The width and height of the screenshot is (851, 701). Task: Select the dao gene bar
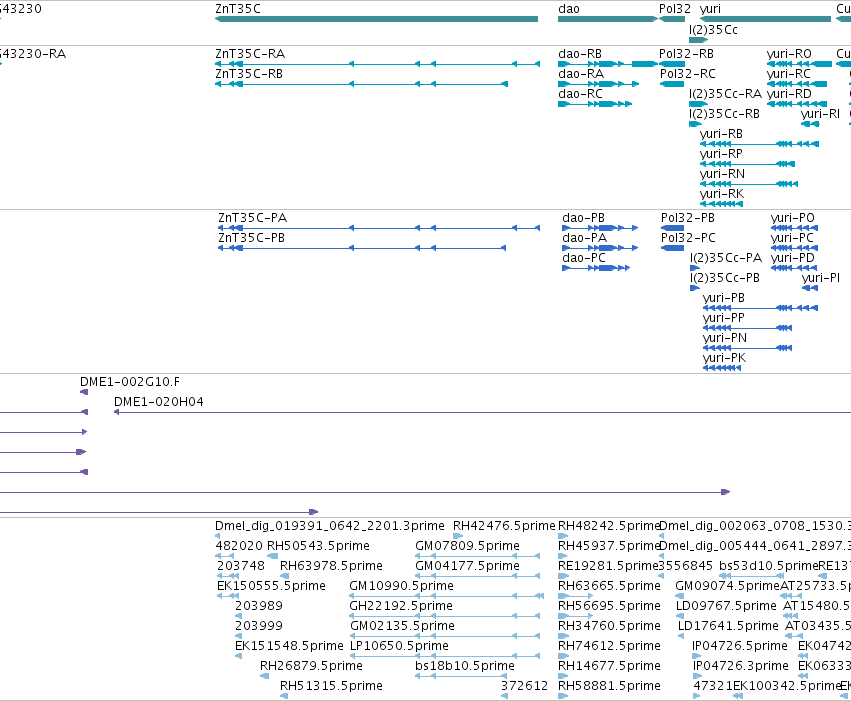(x=608, y=19)
